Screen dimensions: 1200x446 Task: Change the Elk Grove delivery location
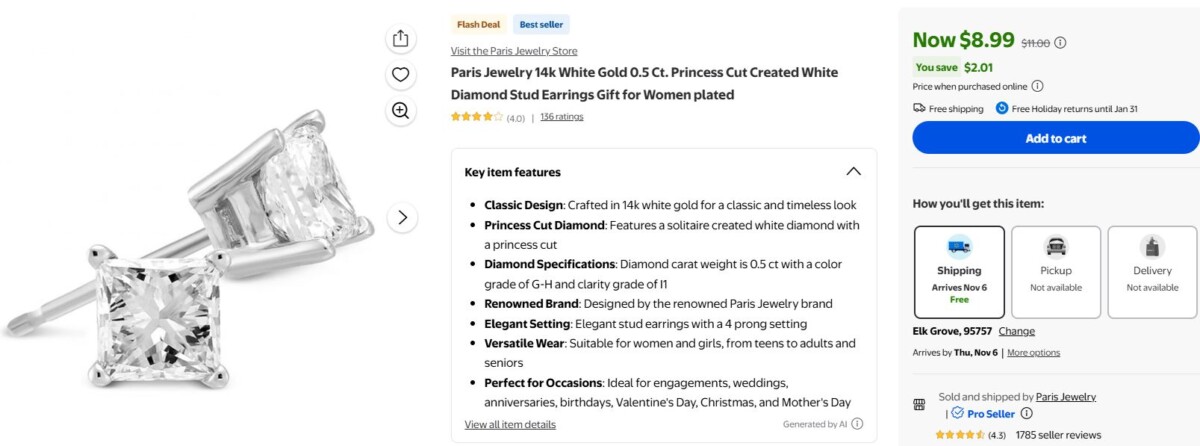click(1016, 331)
